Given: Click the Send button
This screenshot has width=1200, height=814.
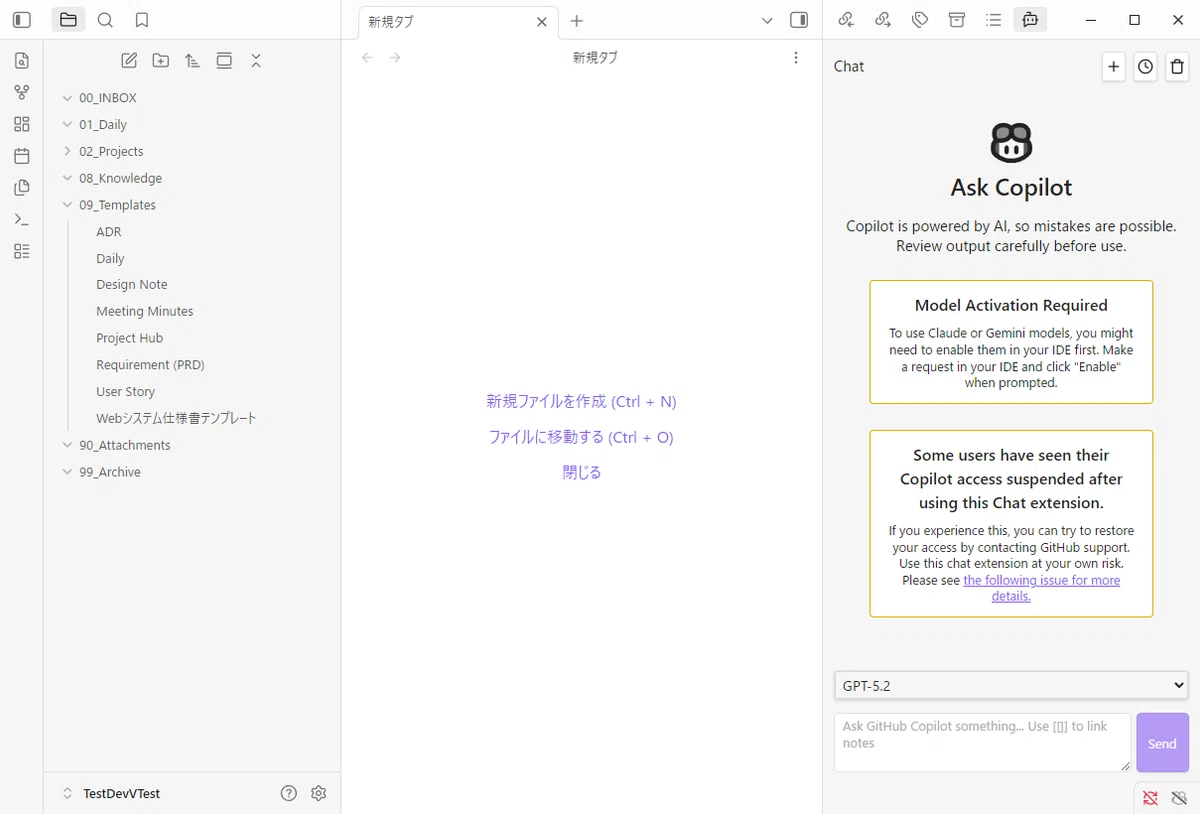Looking at the screenshot, I should coord(1162,743).
